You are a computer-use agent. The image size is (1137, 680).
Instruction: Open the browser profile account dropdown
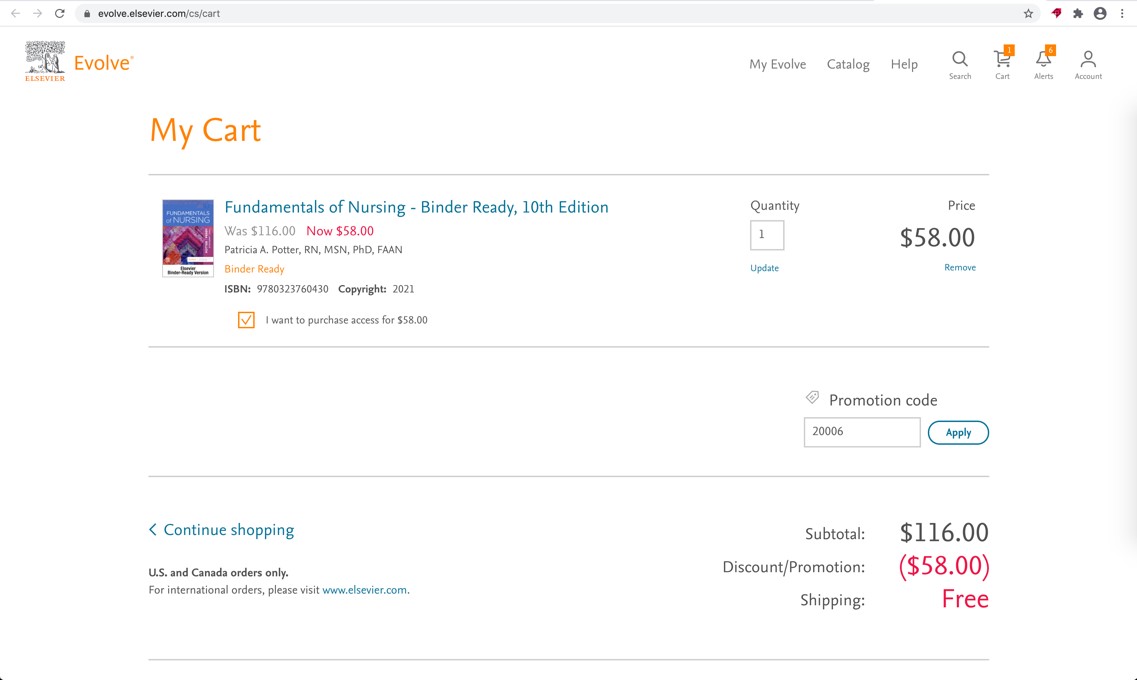point(1100,13)
